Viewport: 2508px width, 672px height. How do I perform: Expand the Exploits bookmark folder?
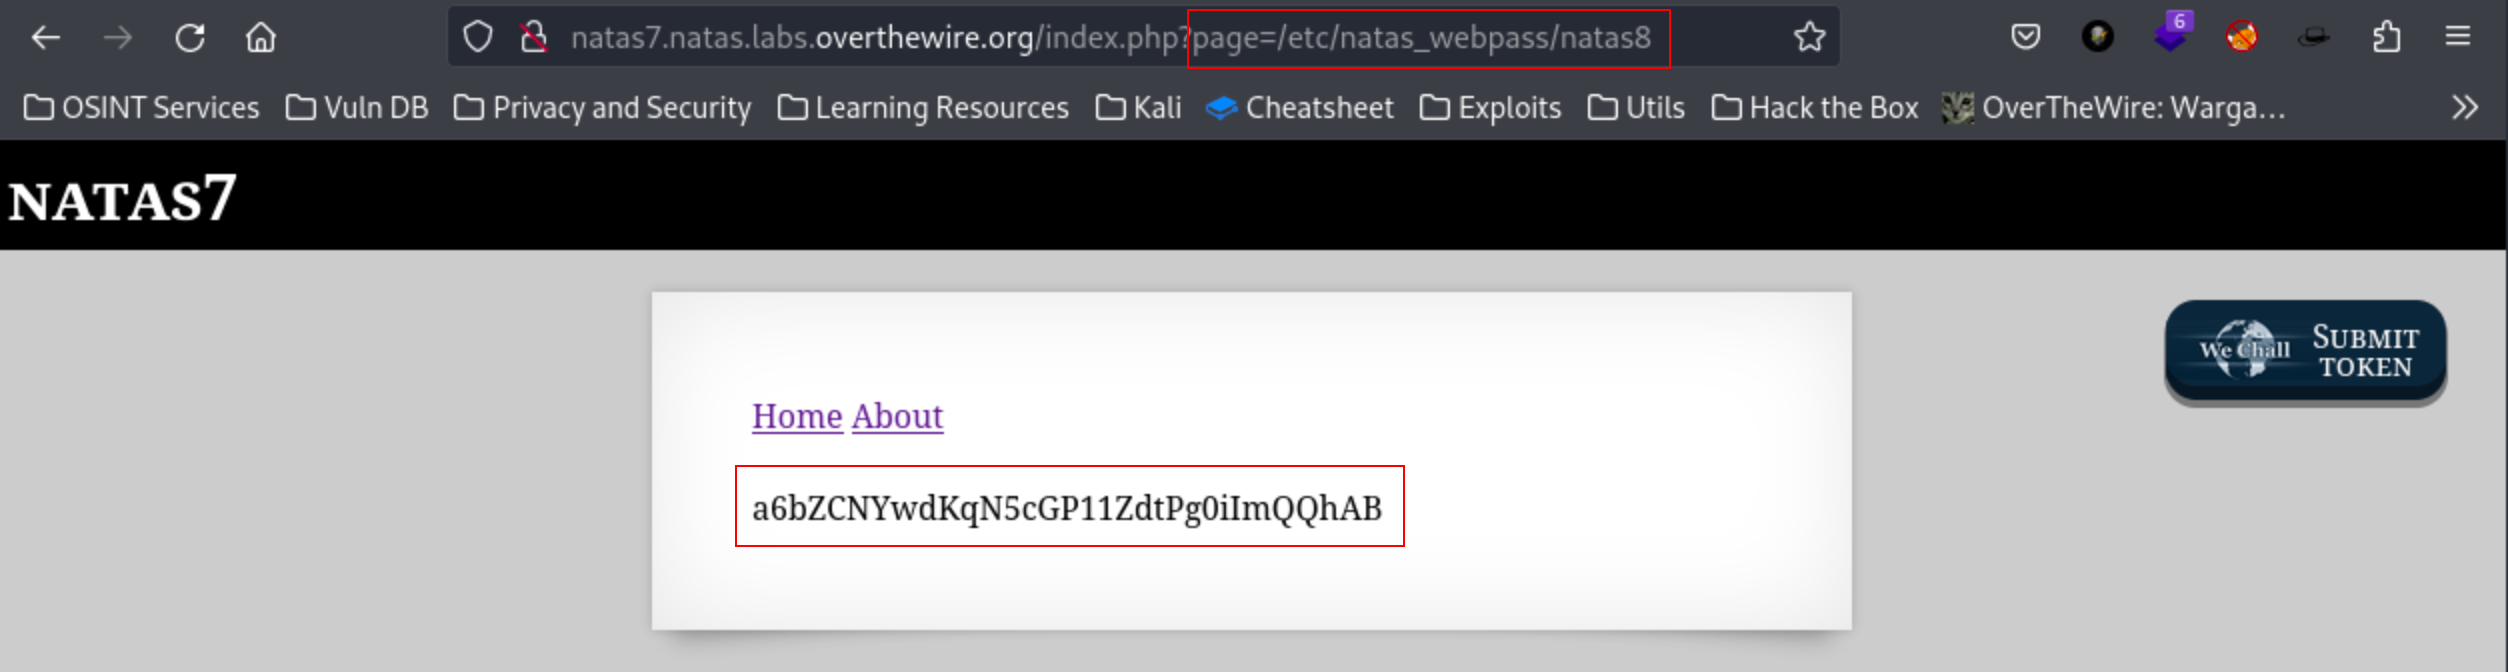1490,107
